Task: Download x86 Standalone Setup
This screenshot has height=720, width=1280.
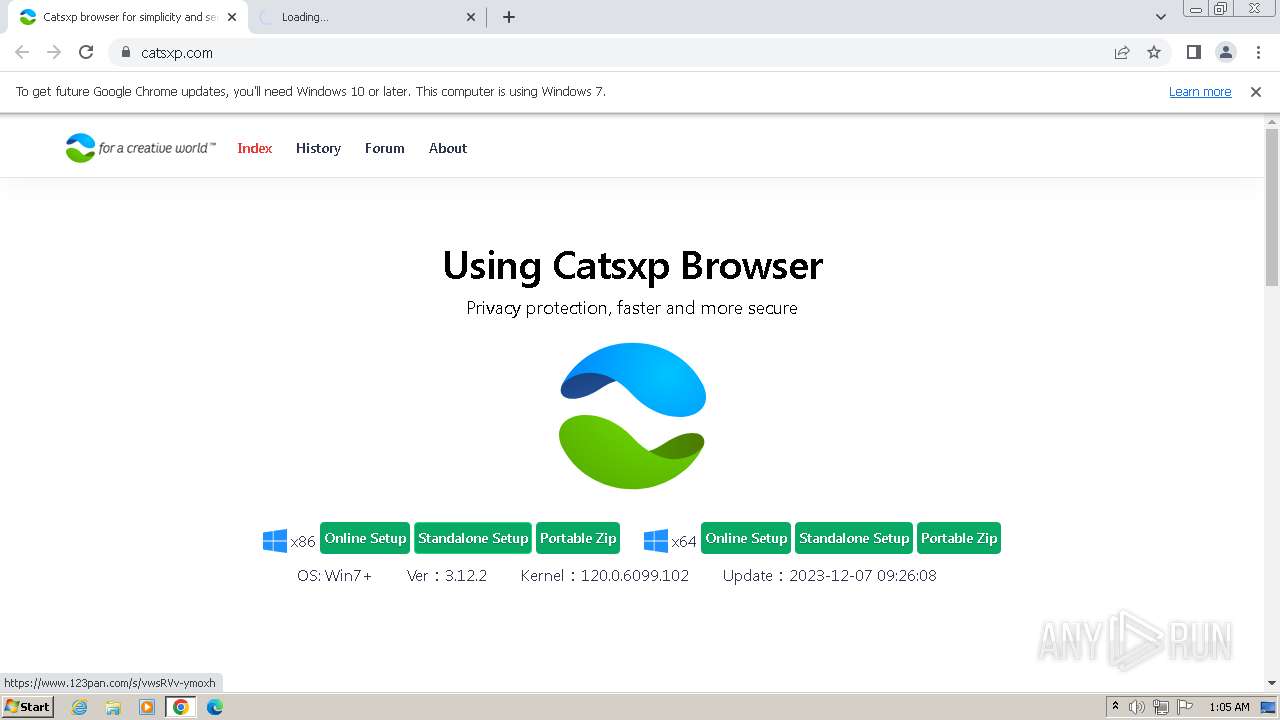Action: [x=473, y=538]
